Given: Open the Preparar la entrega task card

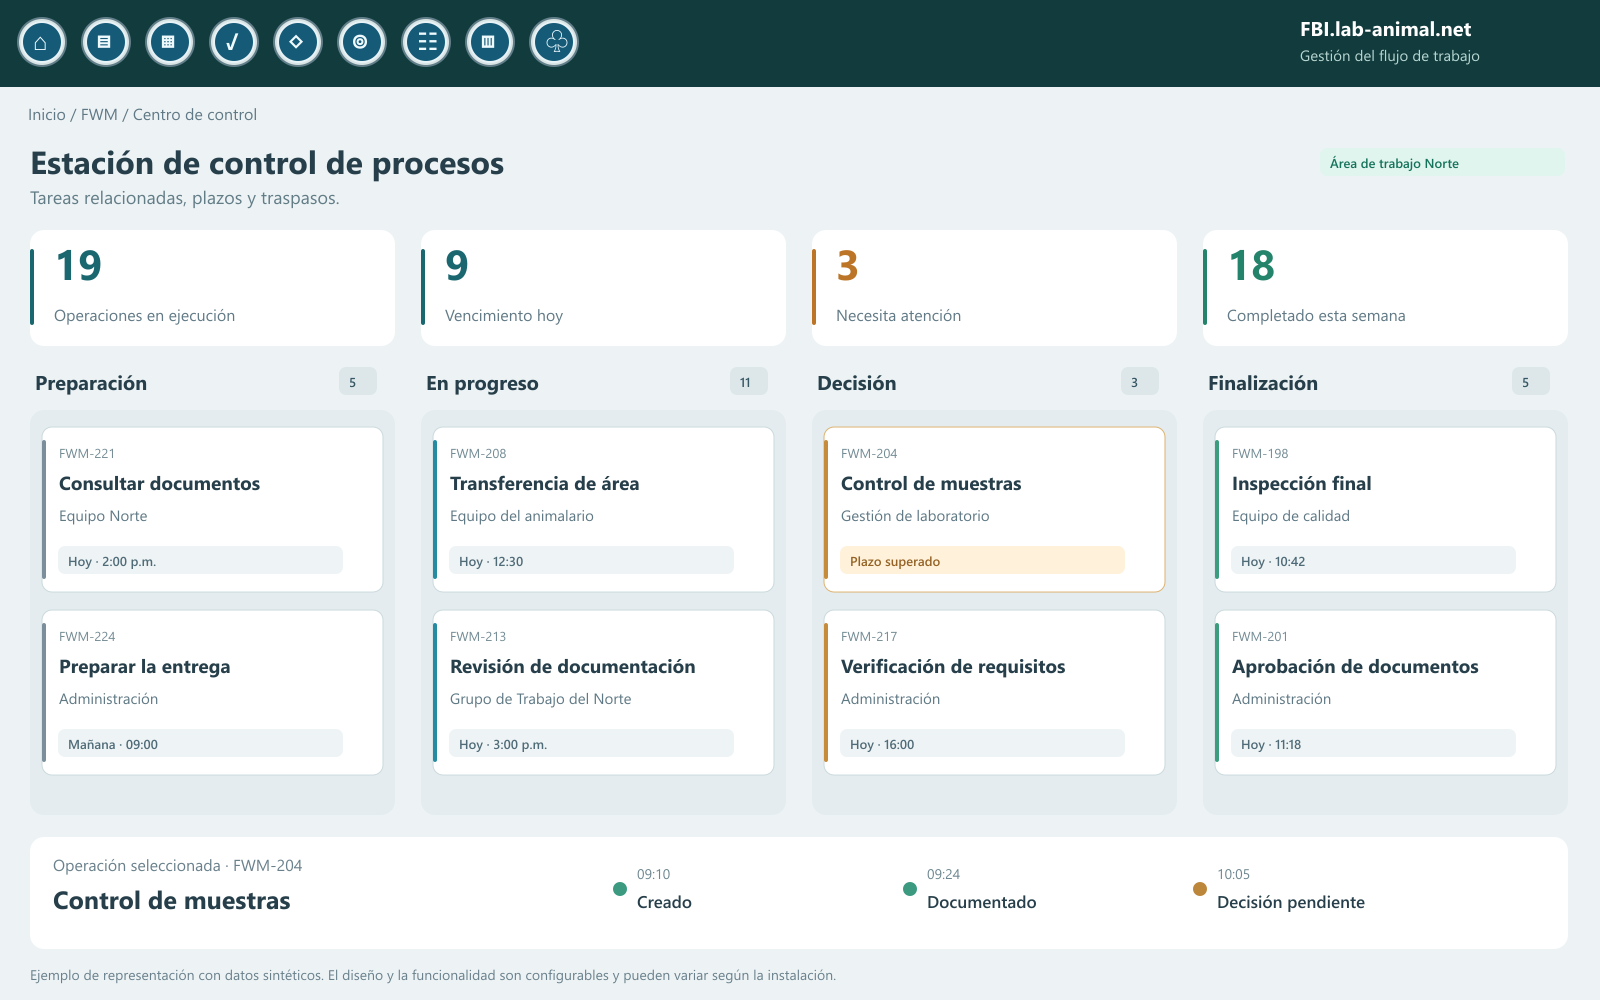Looking at the screenshot, I should (x=212, y=693).
